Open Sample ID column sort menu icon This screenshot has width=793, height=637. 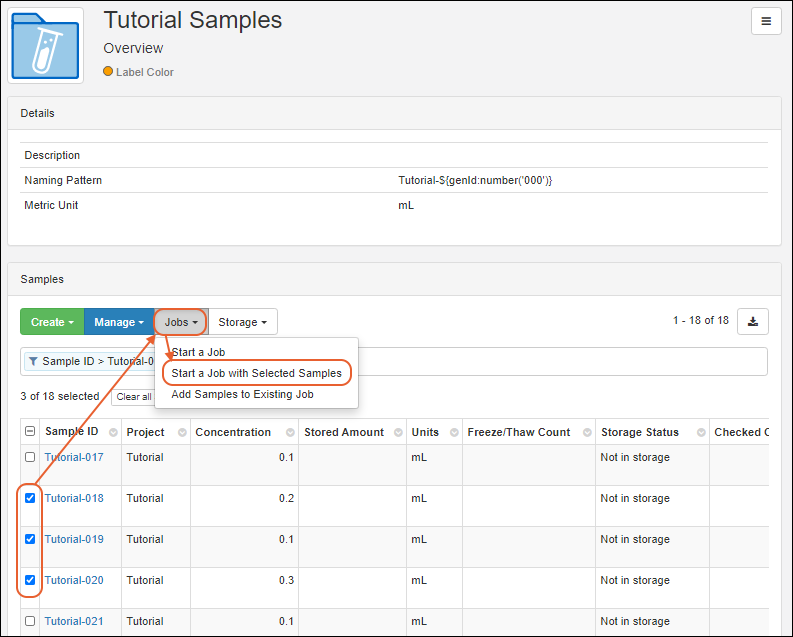tap(113, 433)
